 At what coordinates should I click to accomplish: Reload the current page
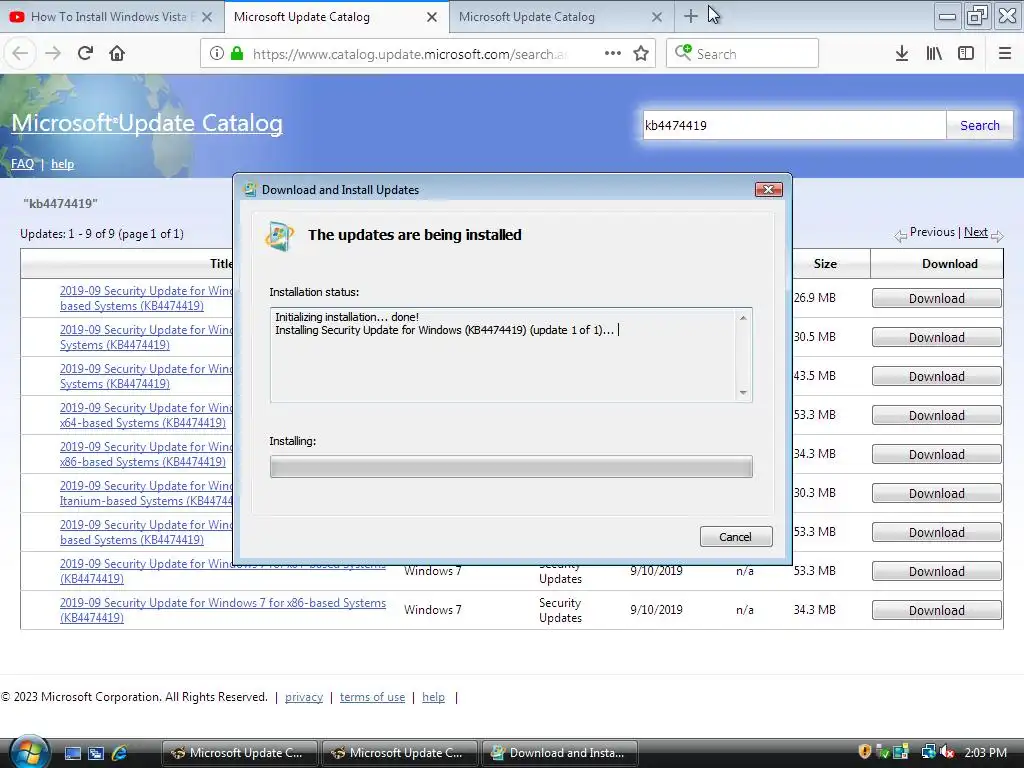[85, 54]
